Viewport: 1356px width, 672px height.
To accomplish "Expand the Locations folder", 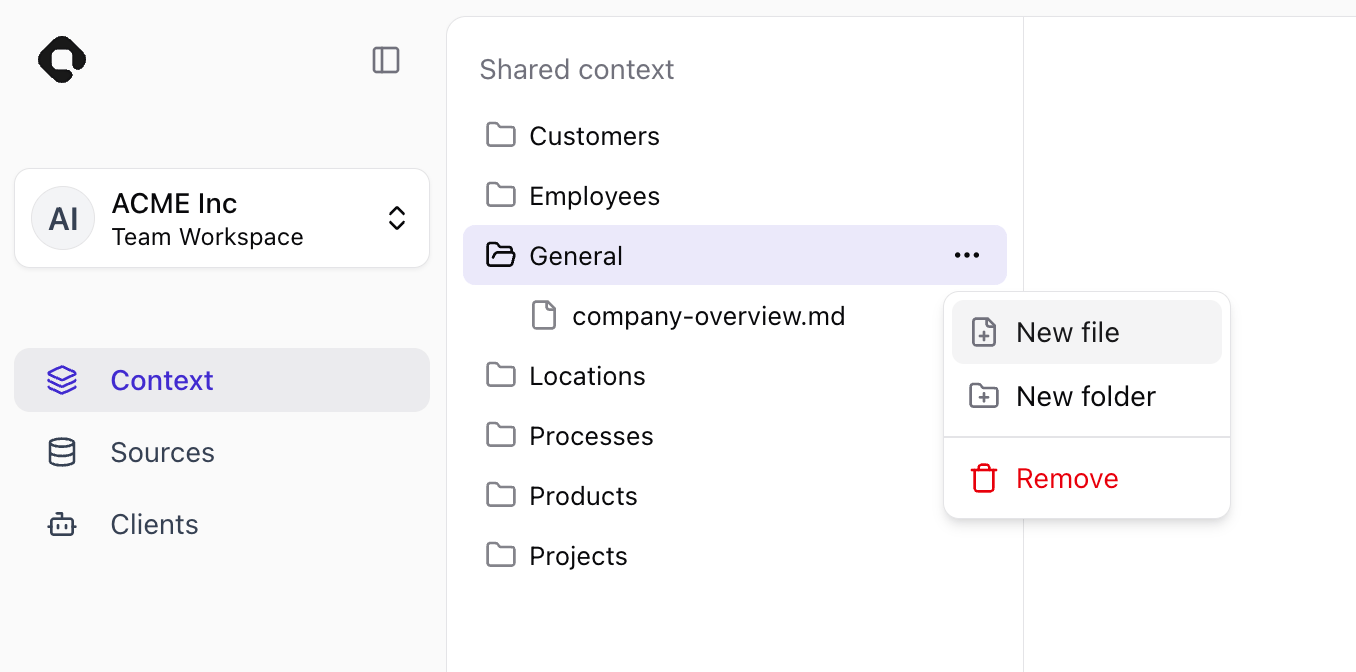I will pyautogui.click(x=735, y=375).
